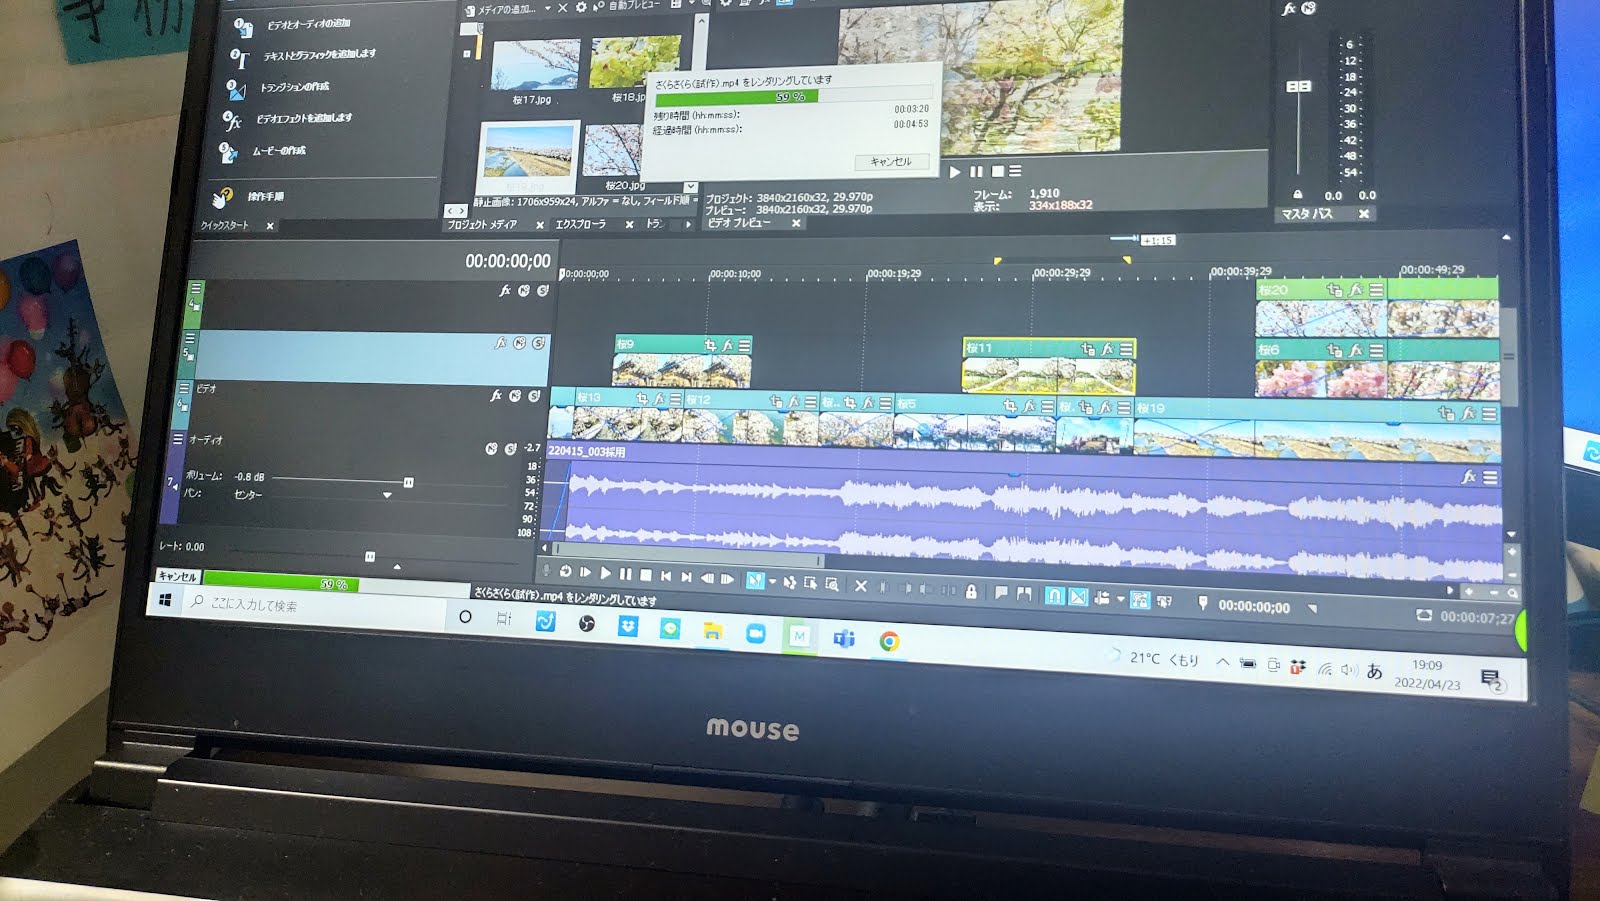This screenshot has height=901, width=1600.
Task: Solo the ビデオ track 6
Action: (x=534, y=396)
